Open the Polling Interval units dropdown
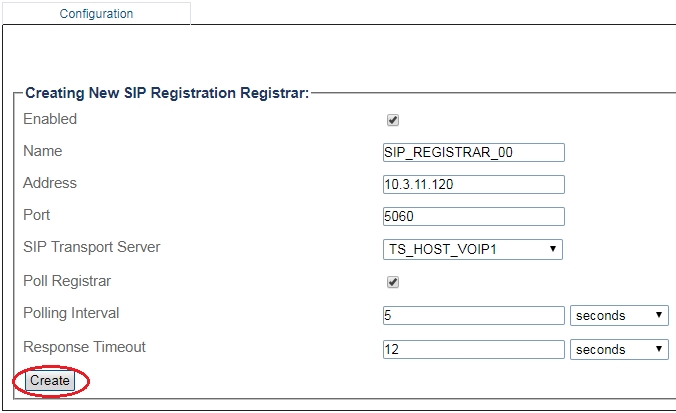 point(619,316)
